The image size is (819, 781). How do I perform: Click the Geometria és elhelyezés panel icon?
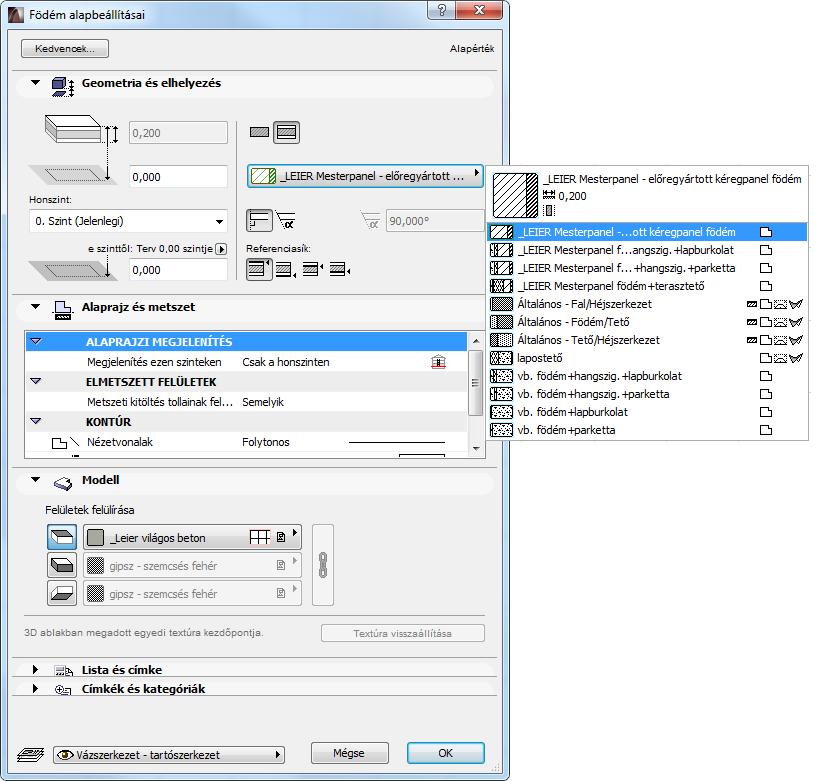[63, 86]
